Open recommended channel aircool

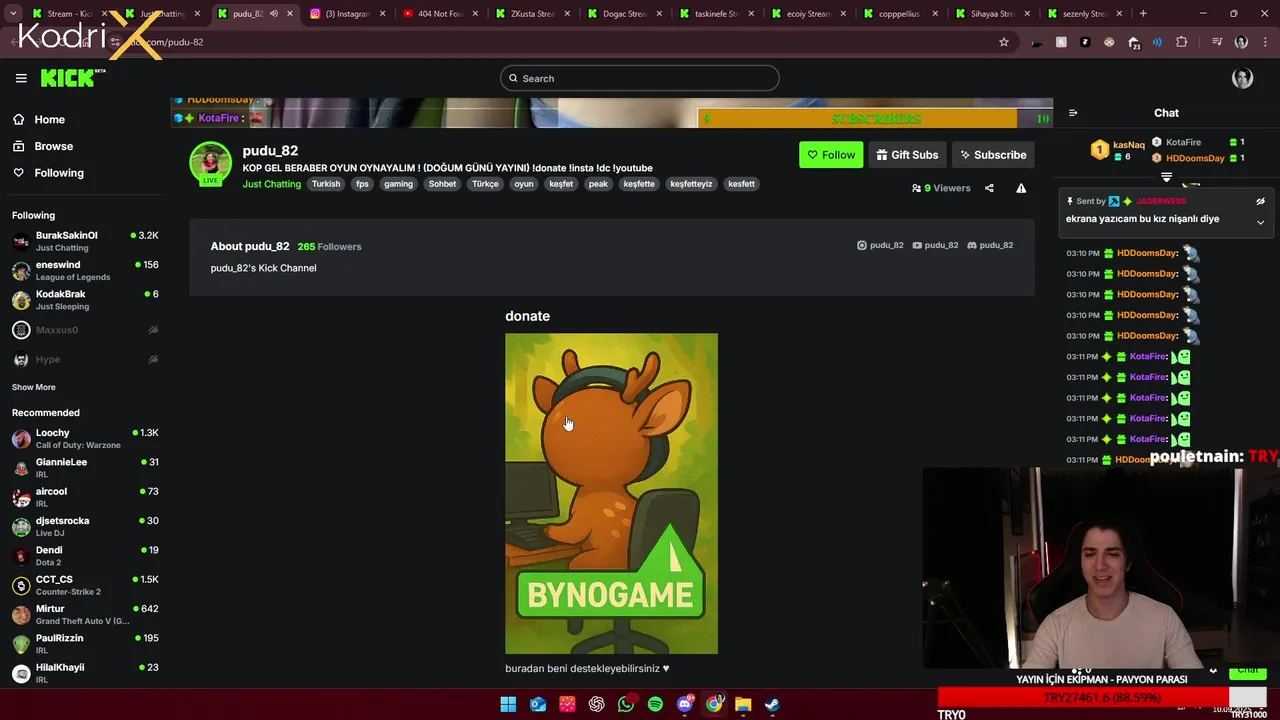coord(85,497)
